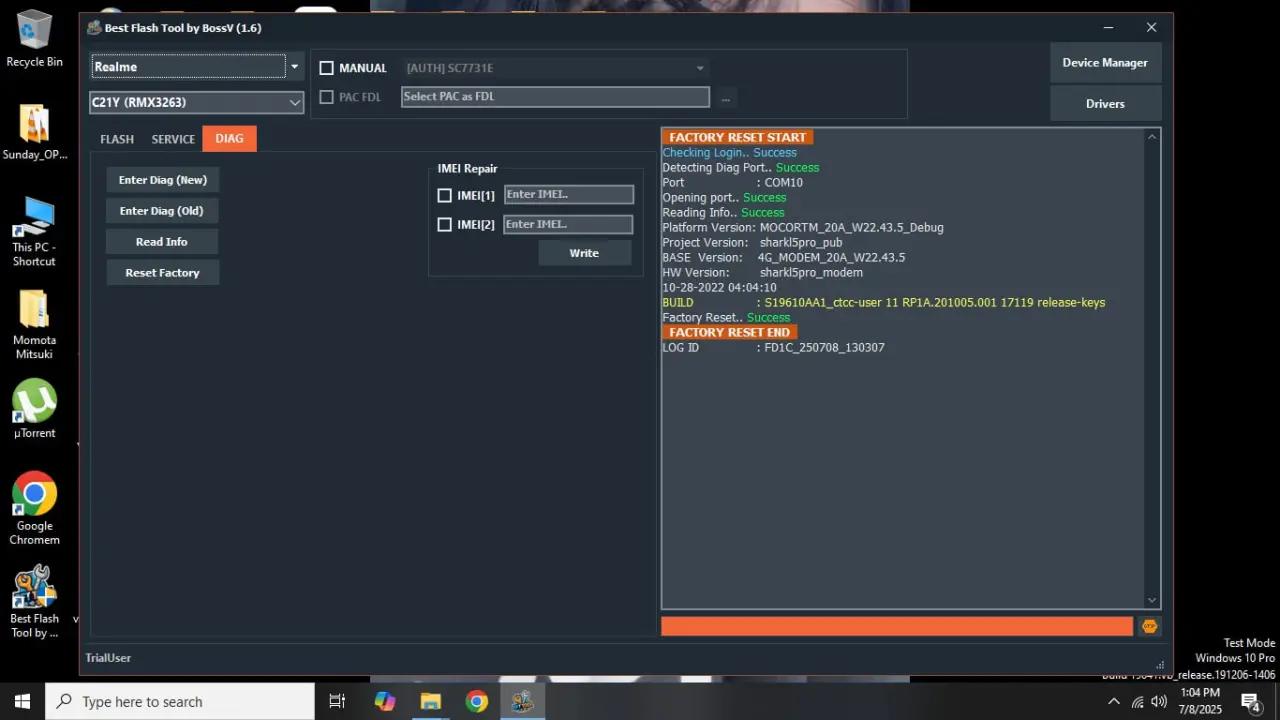Click the TrialUser status bar text
1280x720 pixels.
click(x=108, y=658)
